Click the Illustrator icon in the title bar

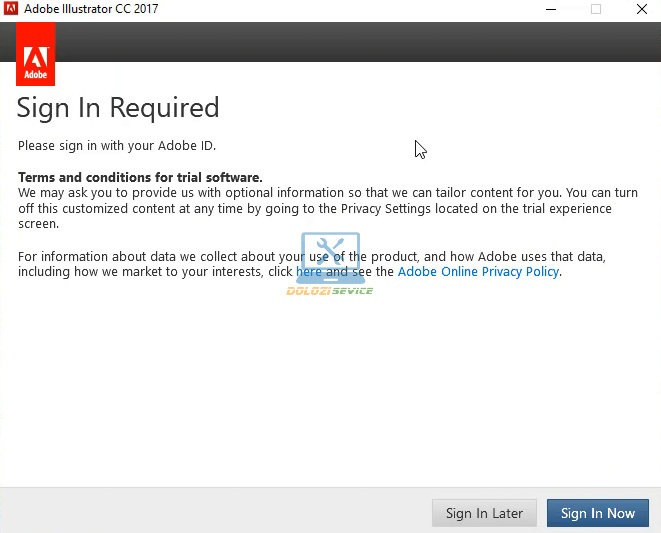(11, 10)
